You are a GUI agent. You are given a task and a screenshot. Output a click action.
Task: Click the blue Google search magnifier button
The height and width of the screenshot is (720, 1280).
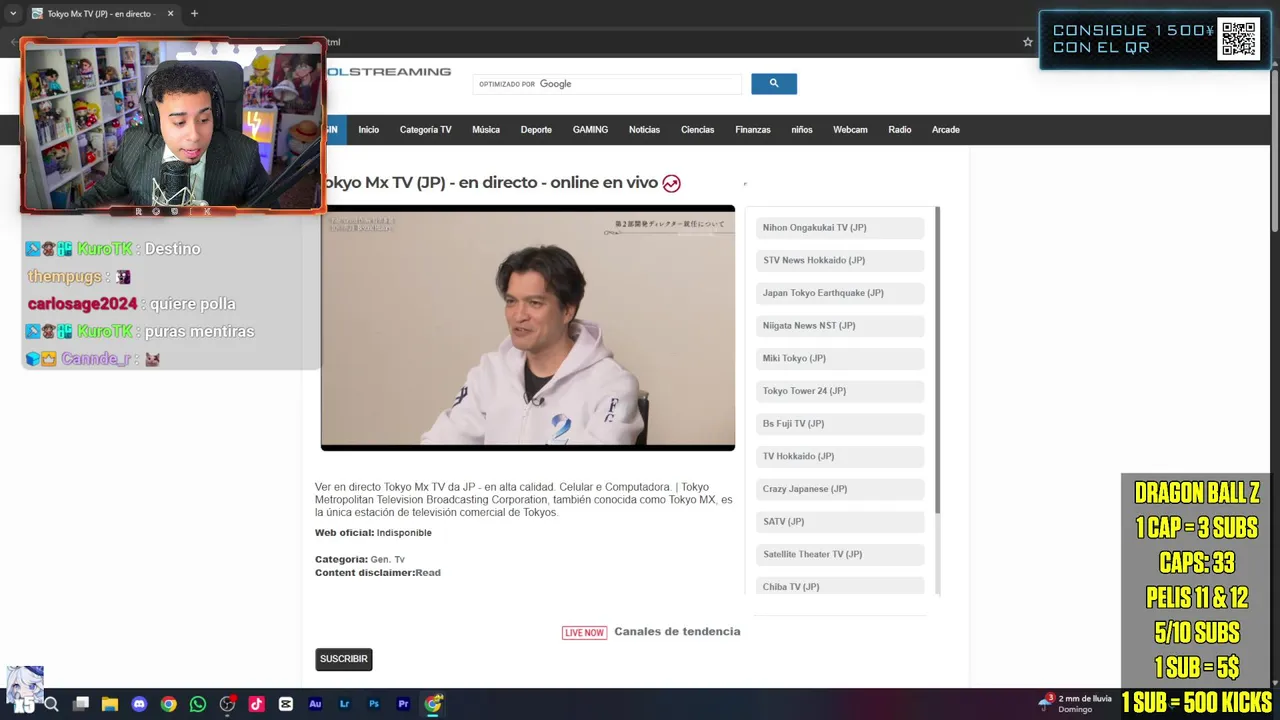pos(774,84)
